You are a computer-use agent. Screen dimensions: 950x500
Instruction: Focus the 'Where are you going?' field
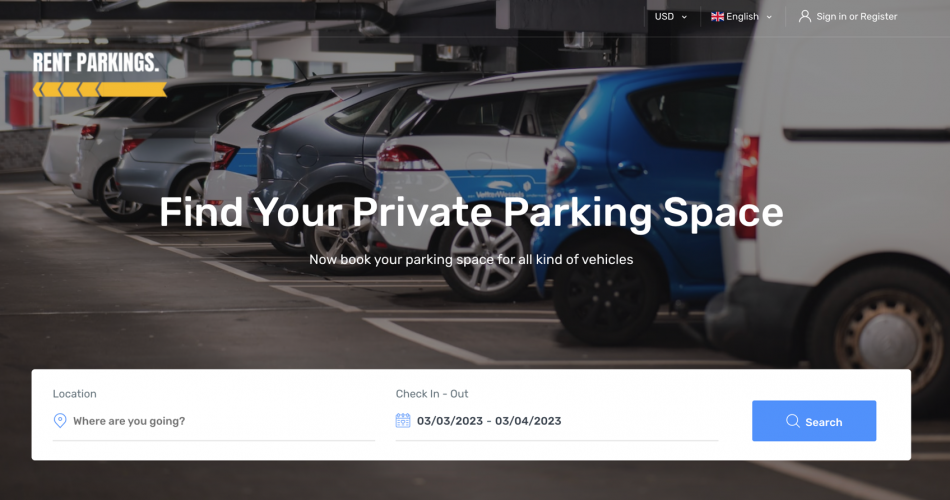214,421
